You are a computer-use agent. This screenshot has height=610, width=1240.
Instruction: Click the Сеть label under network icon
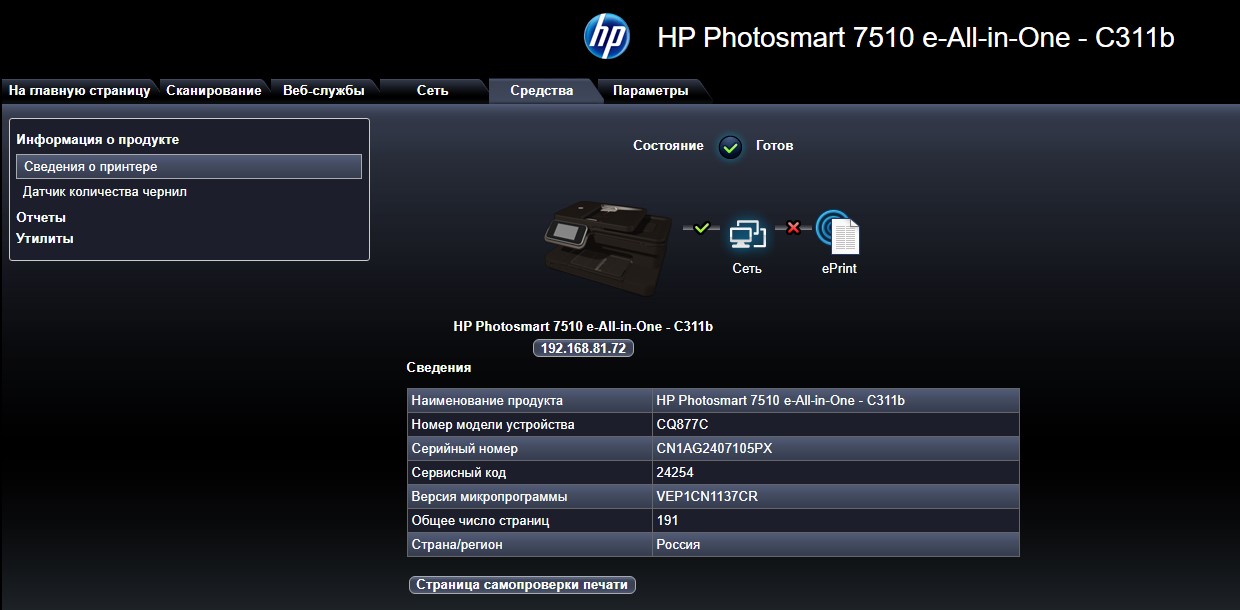tap(747, 268)
